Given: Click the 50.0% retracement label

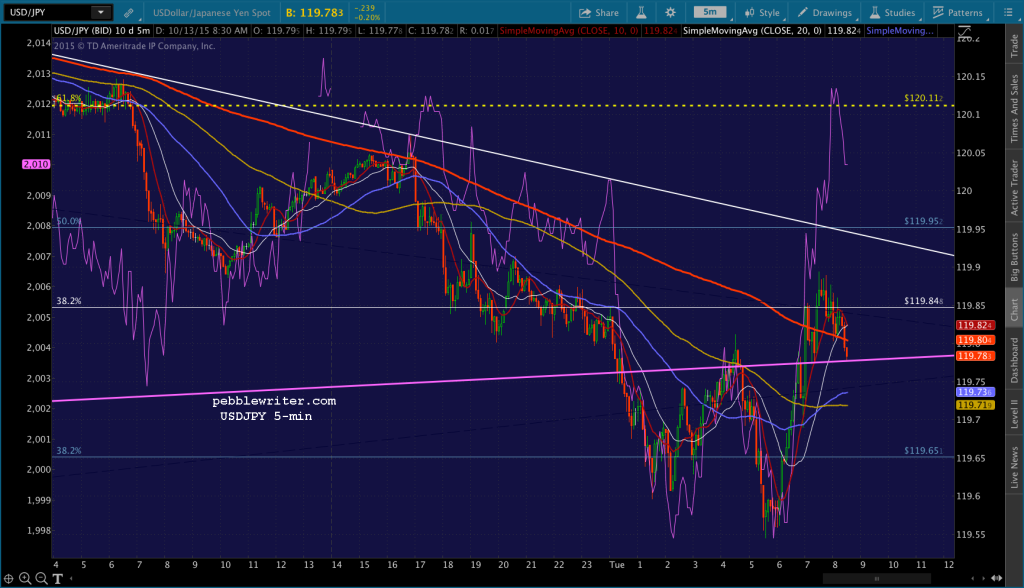Looking at the screenshot, I should (x=69, y=221).
